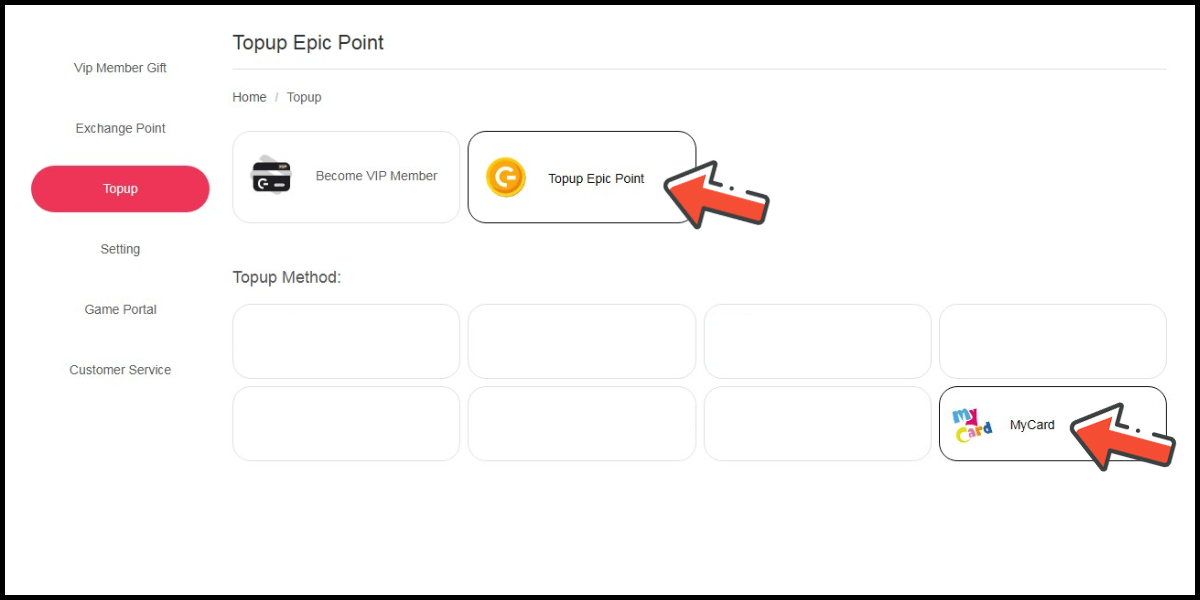This screenshot has width=1200, height=600.
Task: Go to Exchange Point in the sidebar
Action: click(120, 128)
